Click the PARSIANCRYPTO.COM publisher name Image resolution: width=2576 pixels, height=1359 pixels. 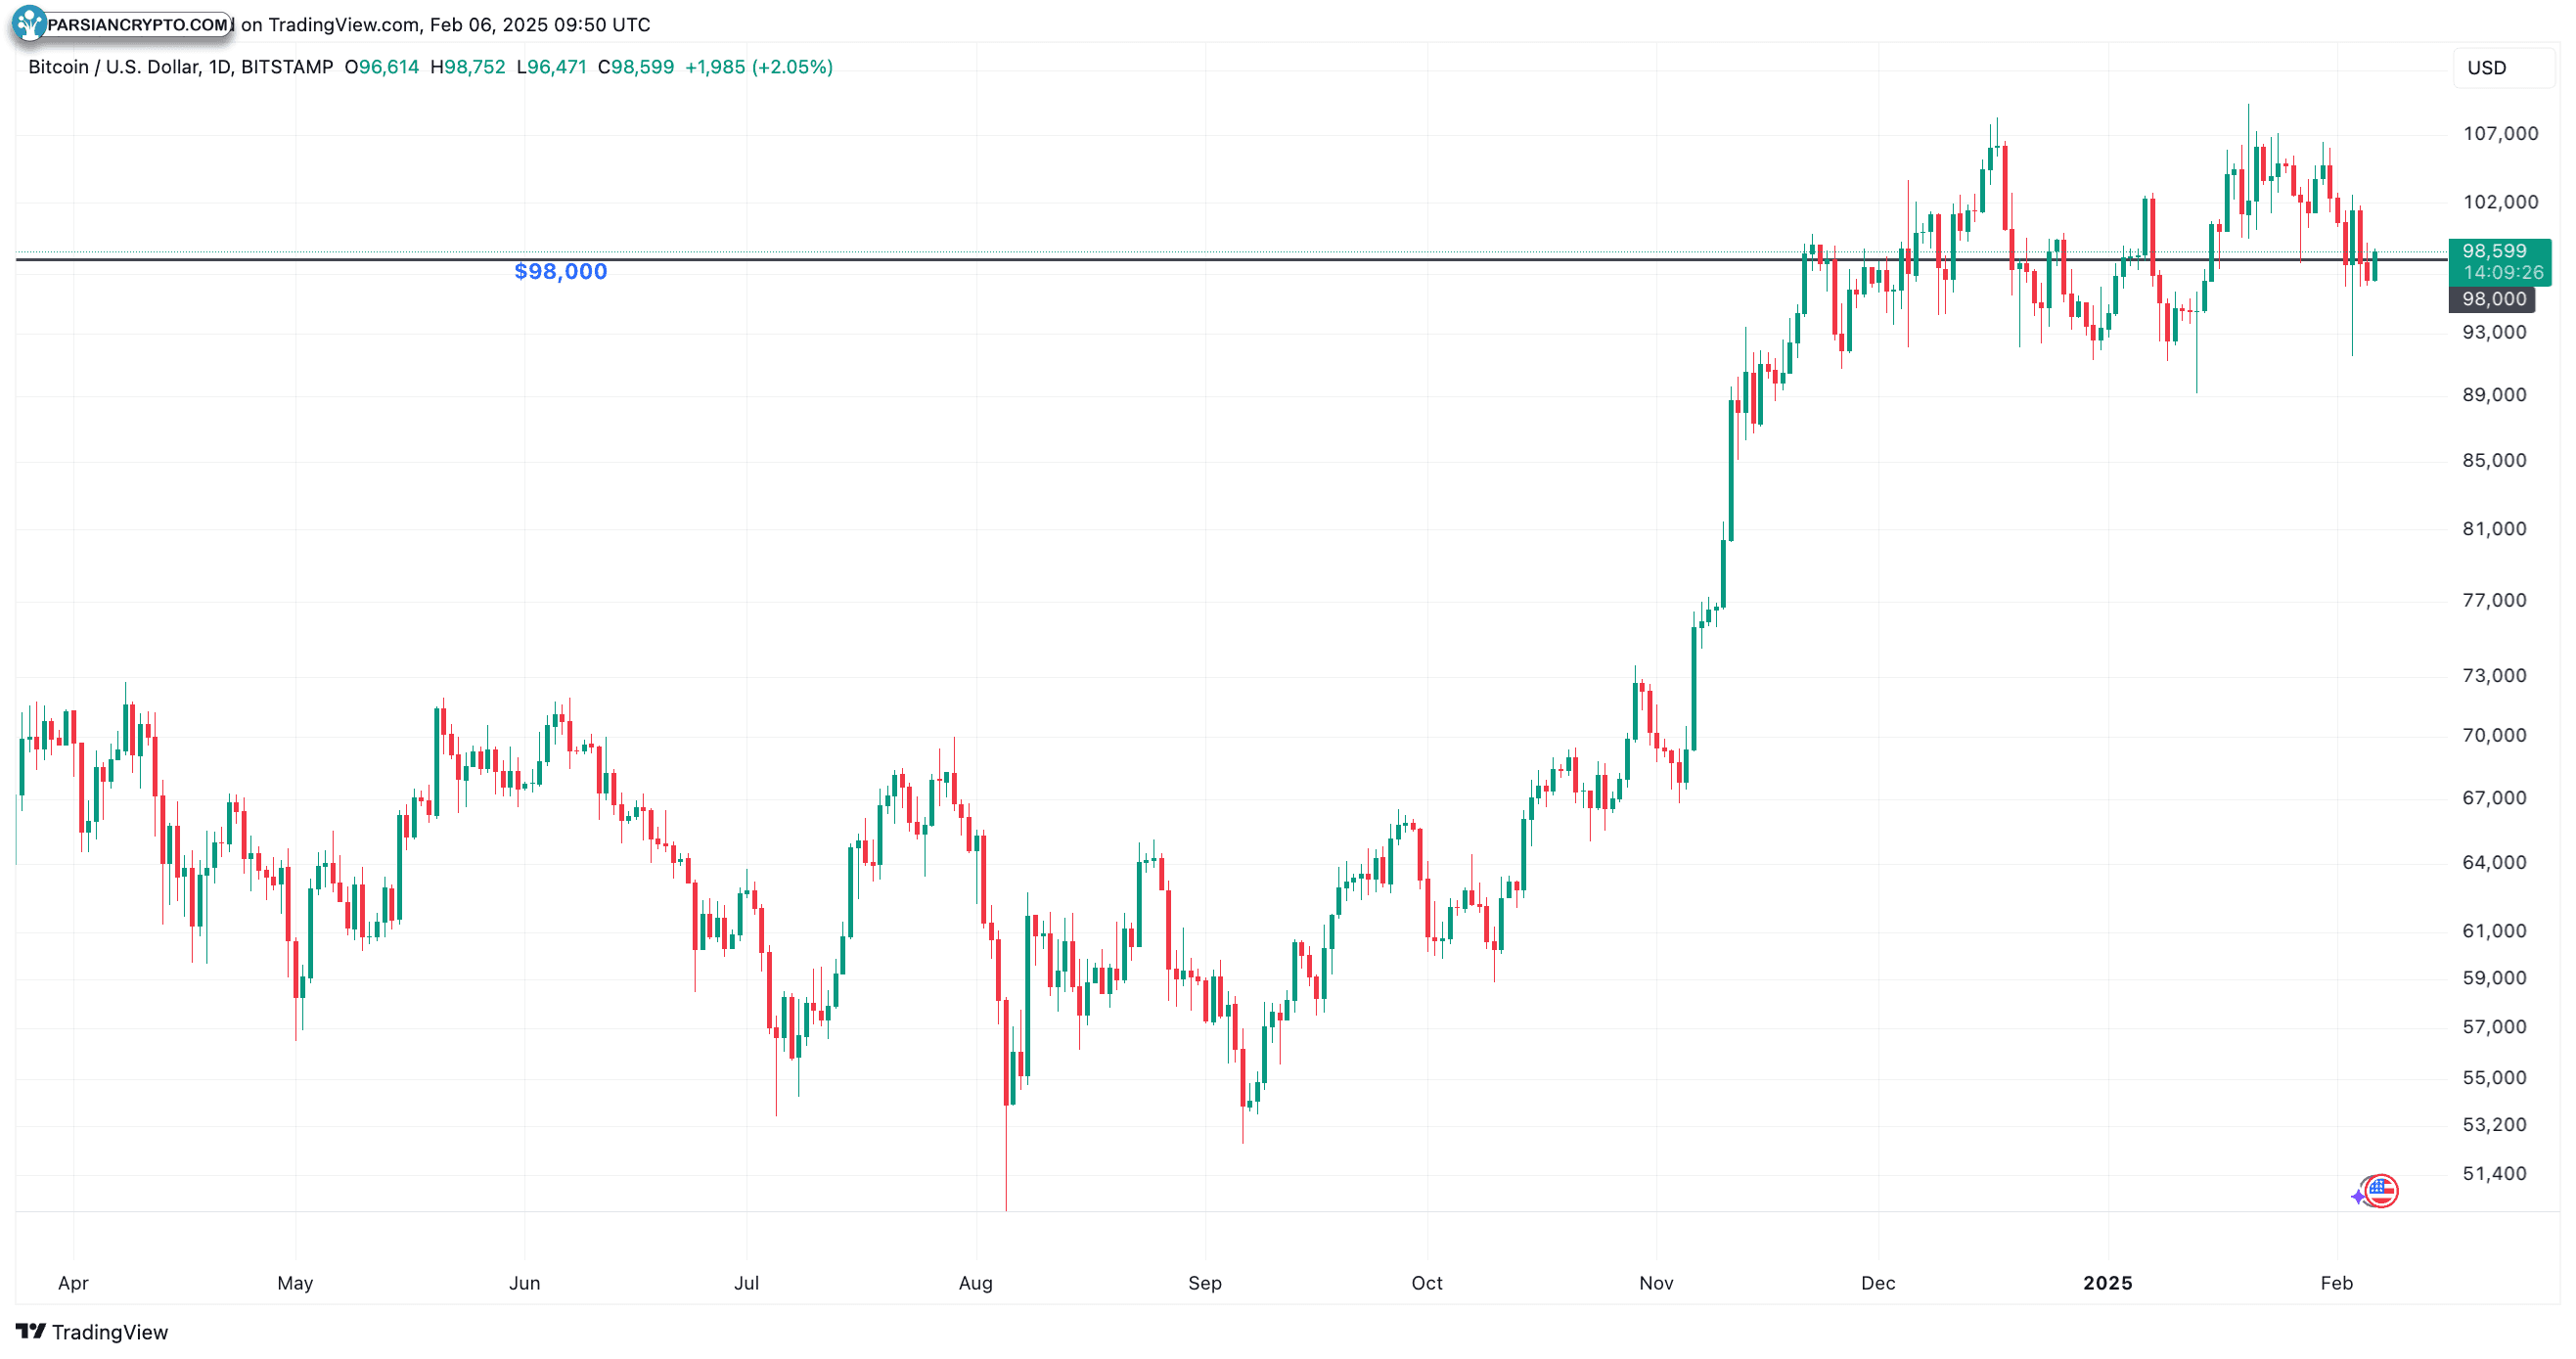coord(139,24)
